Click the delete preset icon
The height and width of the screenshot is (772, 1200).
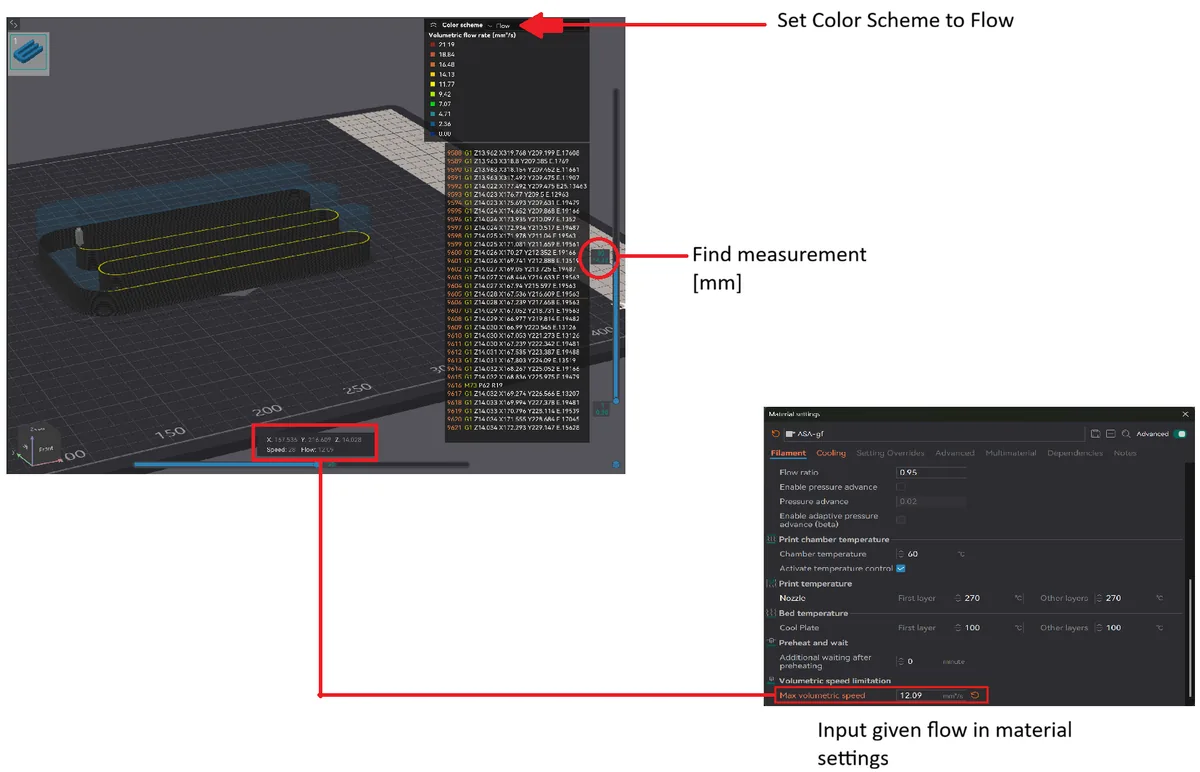(1110, 434)
